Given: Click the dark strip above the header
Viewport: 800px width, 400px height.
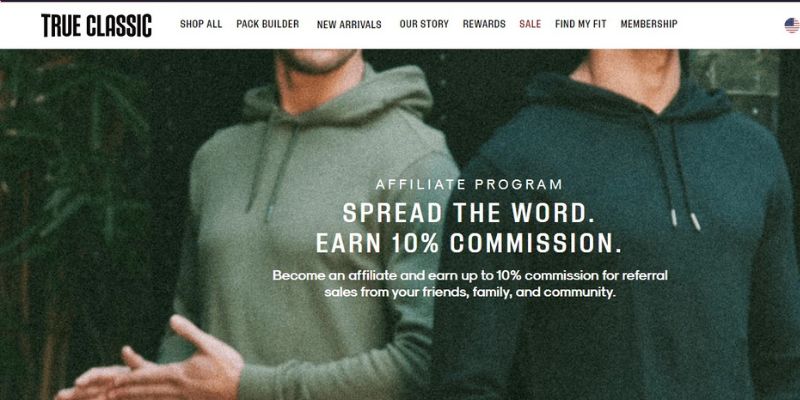Looking at the screenshot, I should pos(400,1).
